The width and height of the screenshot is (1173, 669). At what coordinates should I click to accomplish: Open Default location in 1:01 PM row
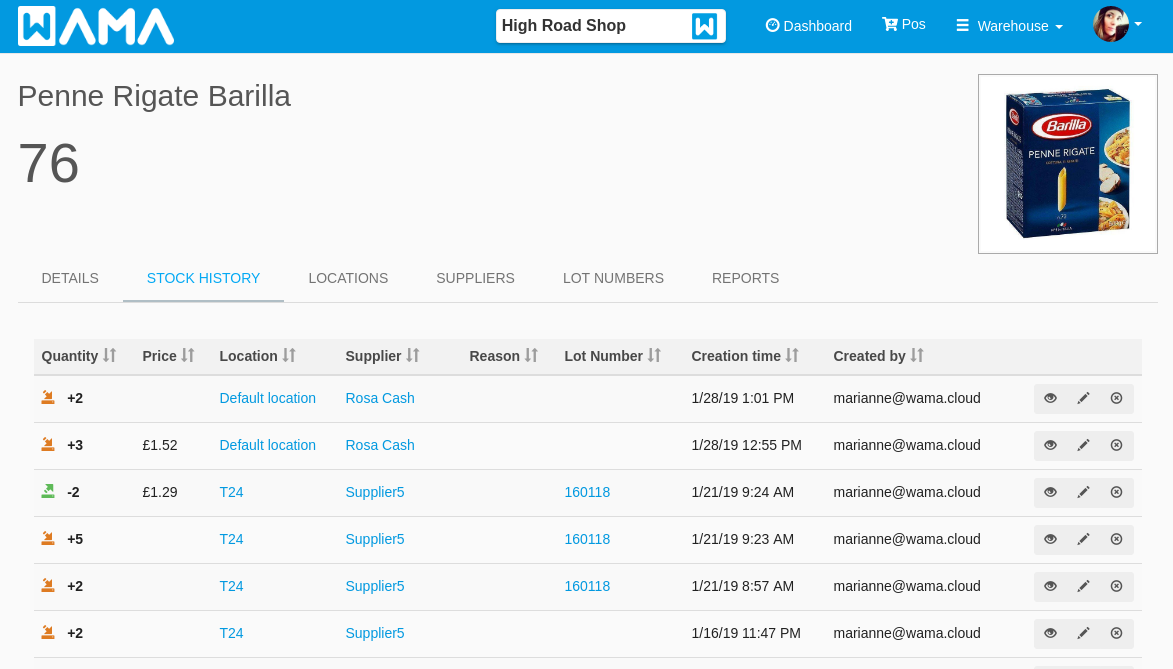[x=267, y=398]
